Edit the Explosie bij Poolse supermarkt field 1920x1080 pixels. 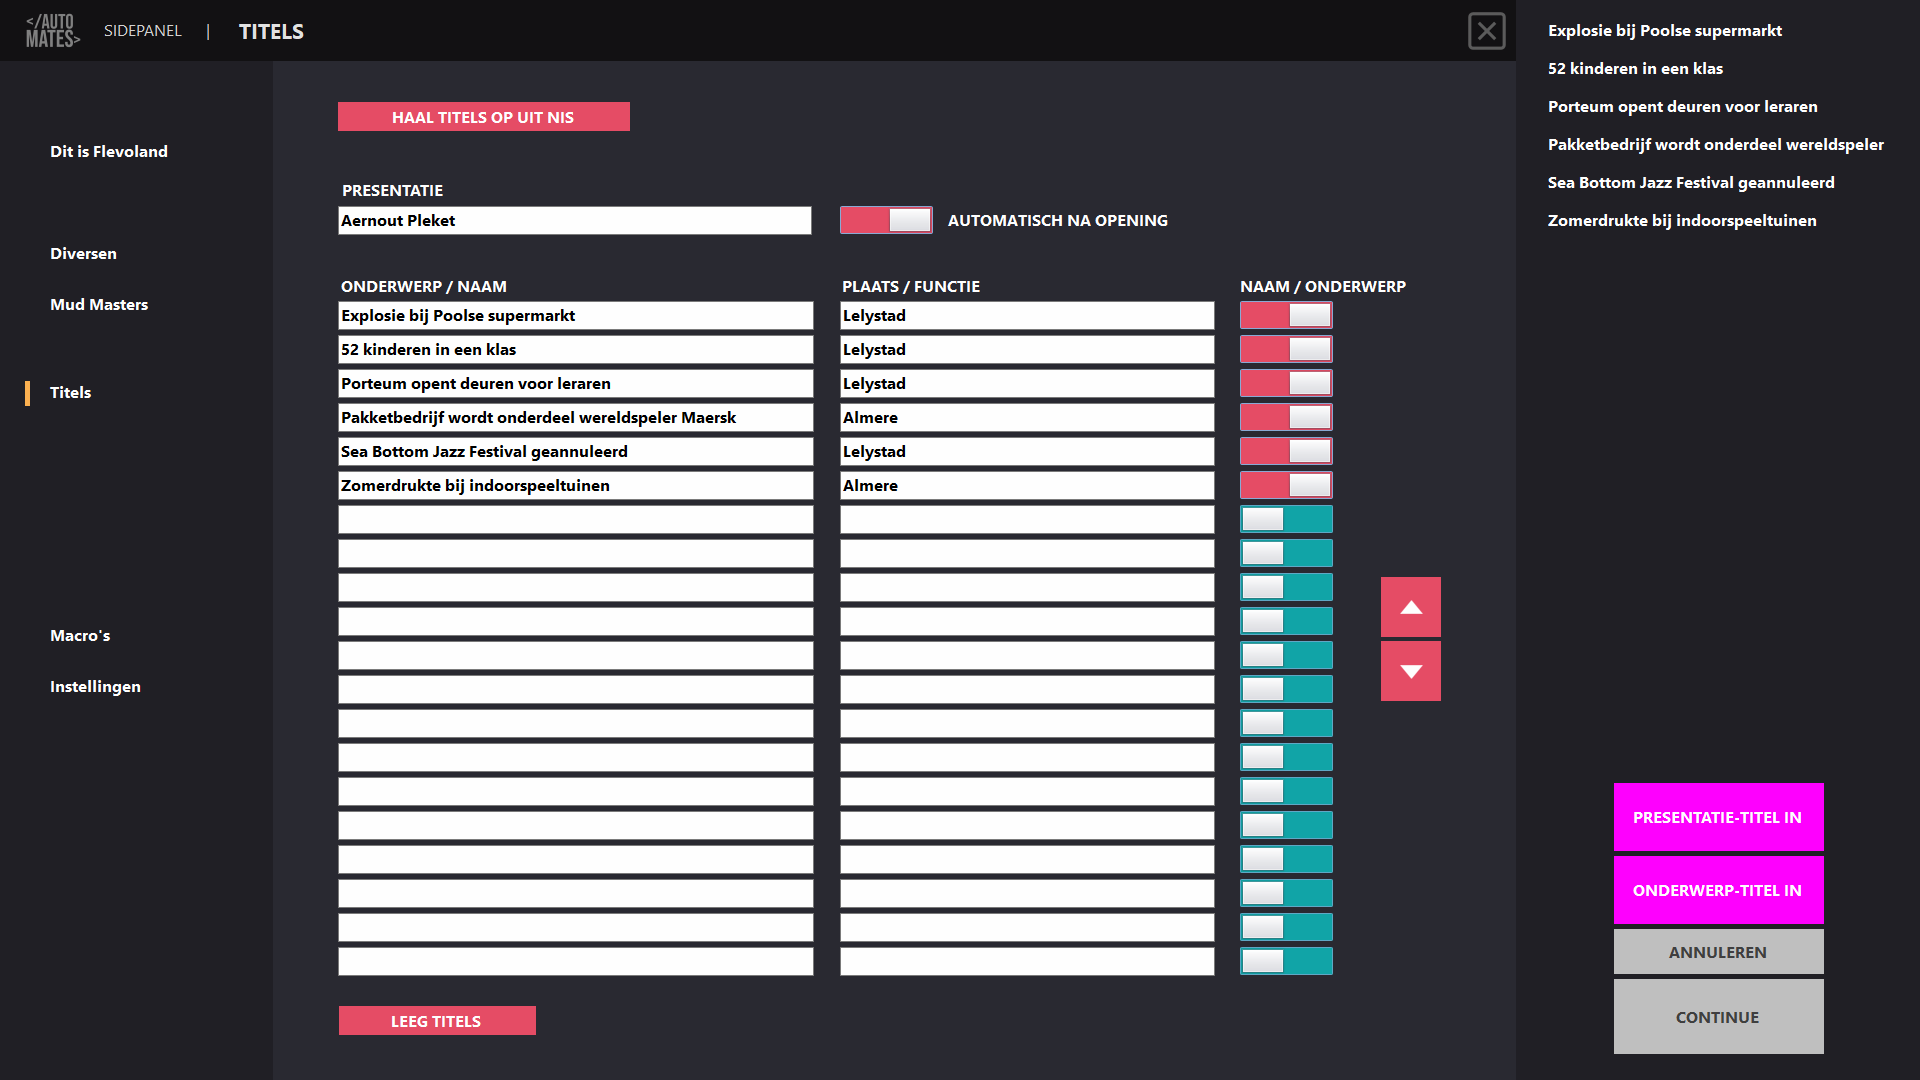point(576,315)
